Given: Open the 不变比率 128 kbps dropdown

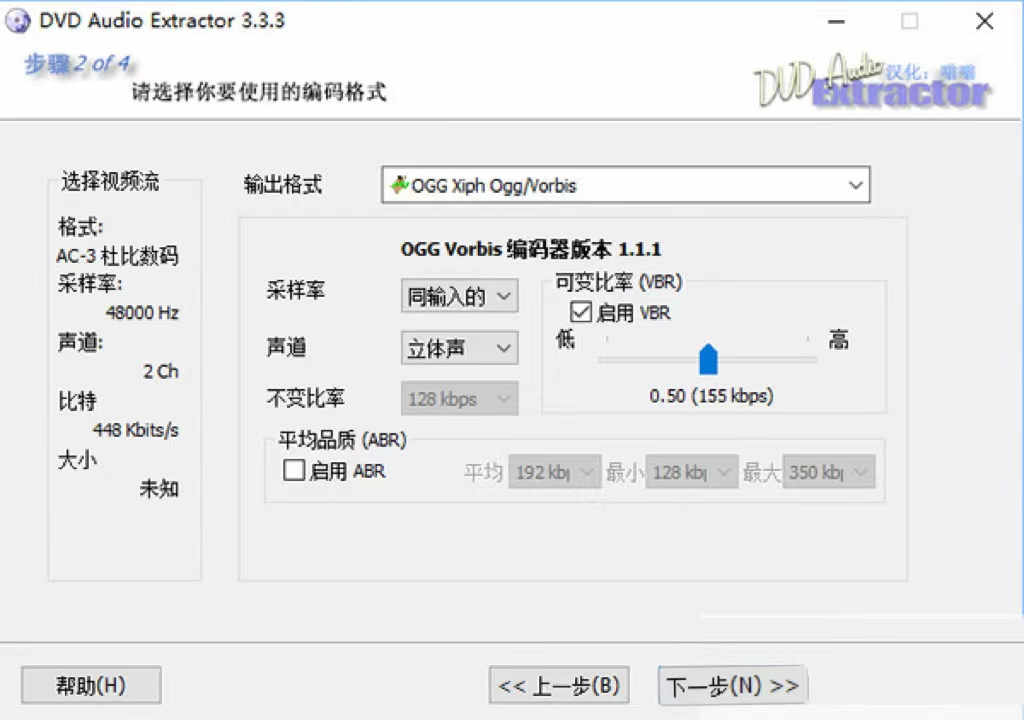Looking at the screenshot, I should [x=459, y=399].
